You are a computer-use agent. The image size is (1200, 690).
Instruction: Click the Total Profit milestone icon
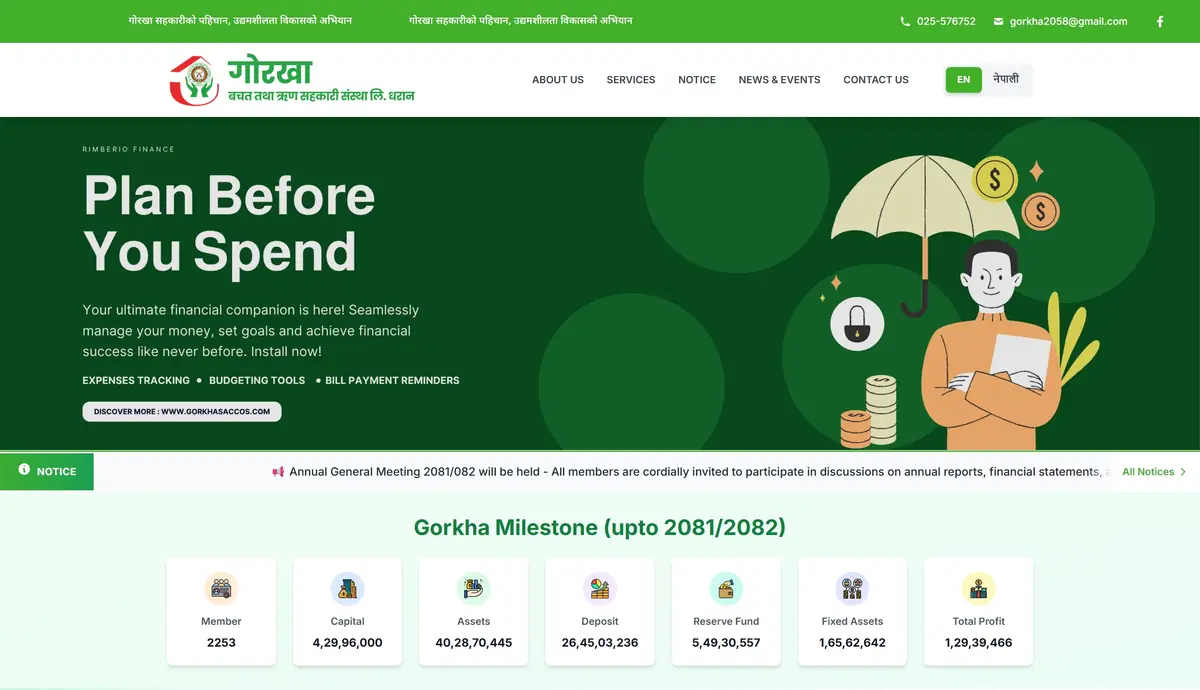(978, 589)
